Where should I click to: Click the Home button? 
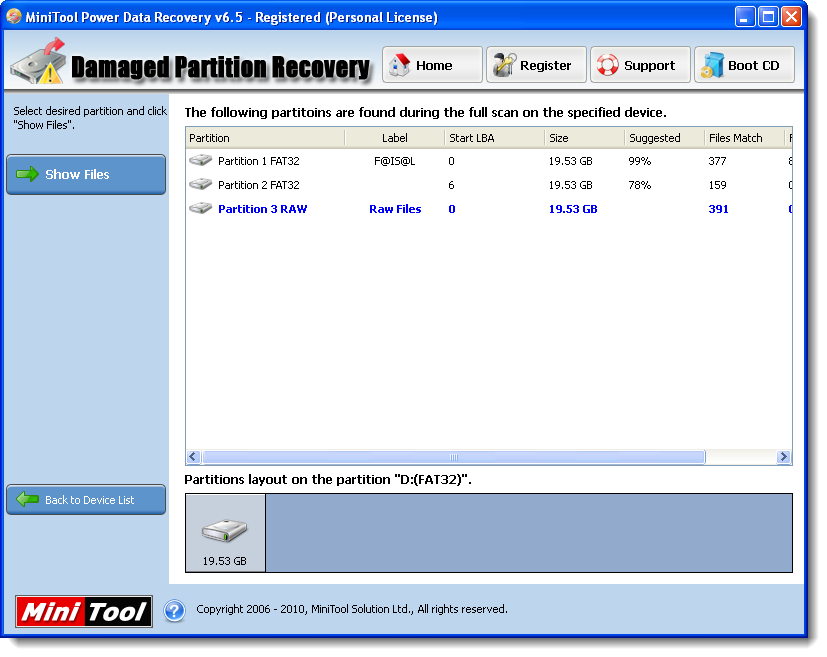click(432, 65)
